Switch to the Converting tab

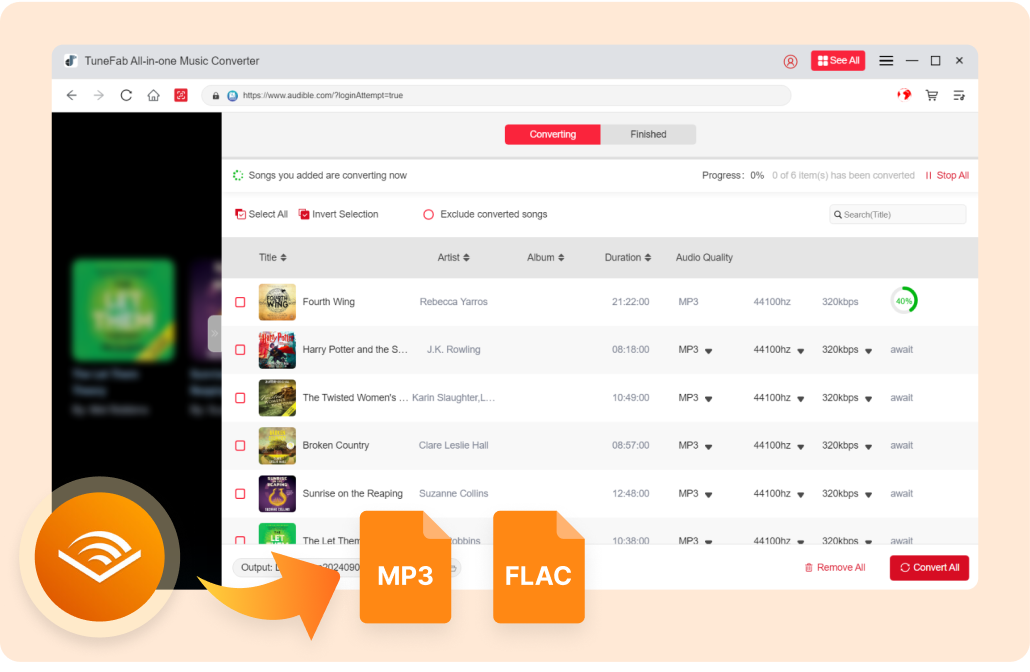click(x=552, y=134)
